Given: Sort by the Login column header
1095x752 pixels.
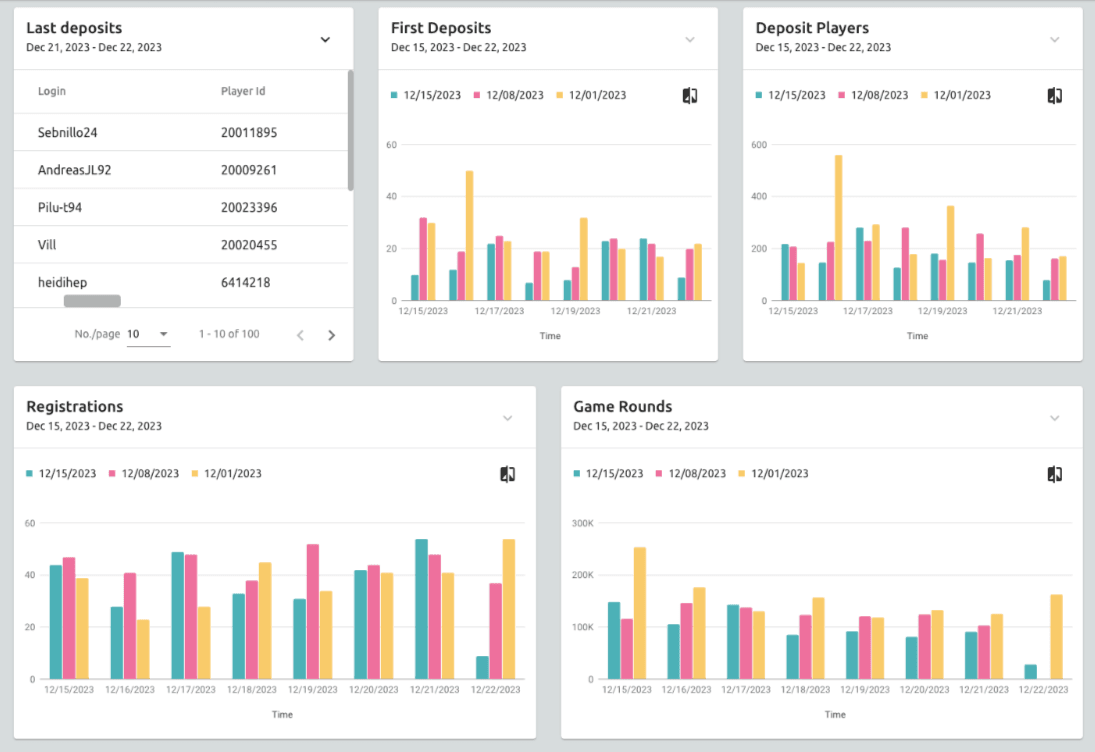Looking at the screenshot, I should click(51, 90).
